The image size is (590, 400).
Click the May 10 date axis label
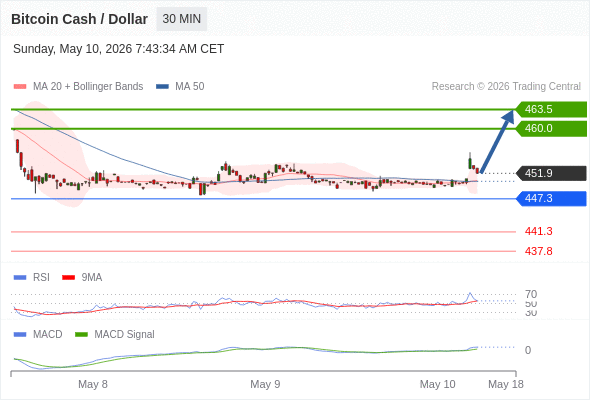coord(438,384)
